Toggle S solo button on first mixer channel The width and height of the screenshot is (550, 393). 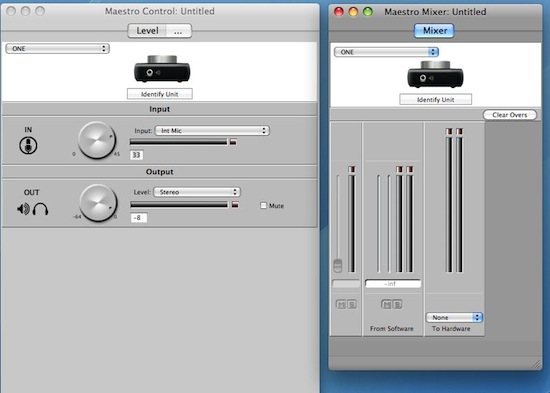(x=352, y=304)
